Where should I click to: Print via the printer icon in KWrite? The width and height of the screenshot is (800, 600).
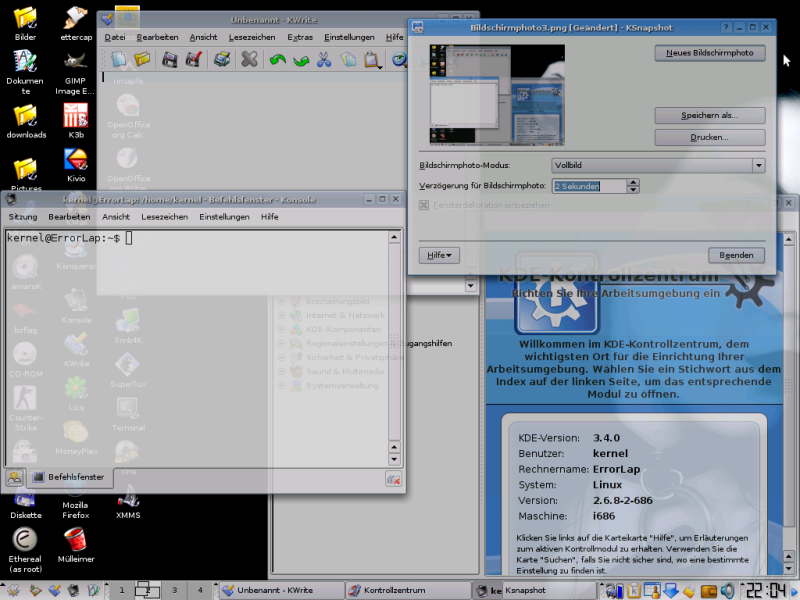tap(224, 58)
